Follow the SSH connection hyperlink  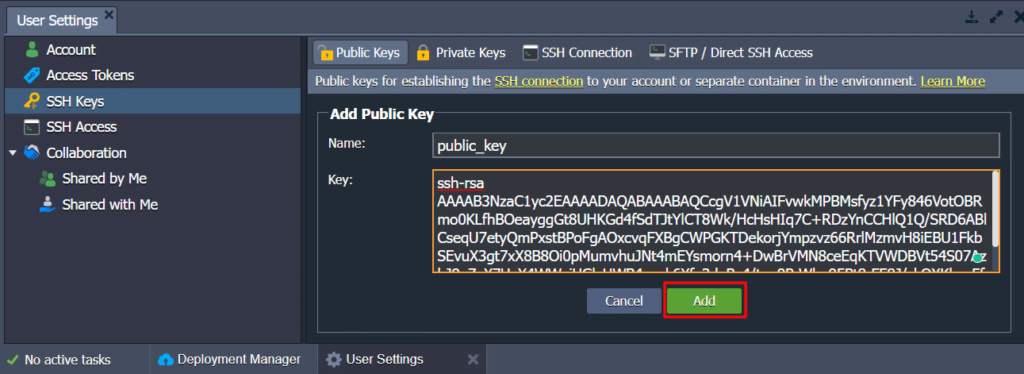coord(538,82)
